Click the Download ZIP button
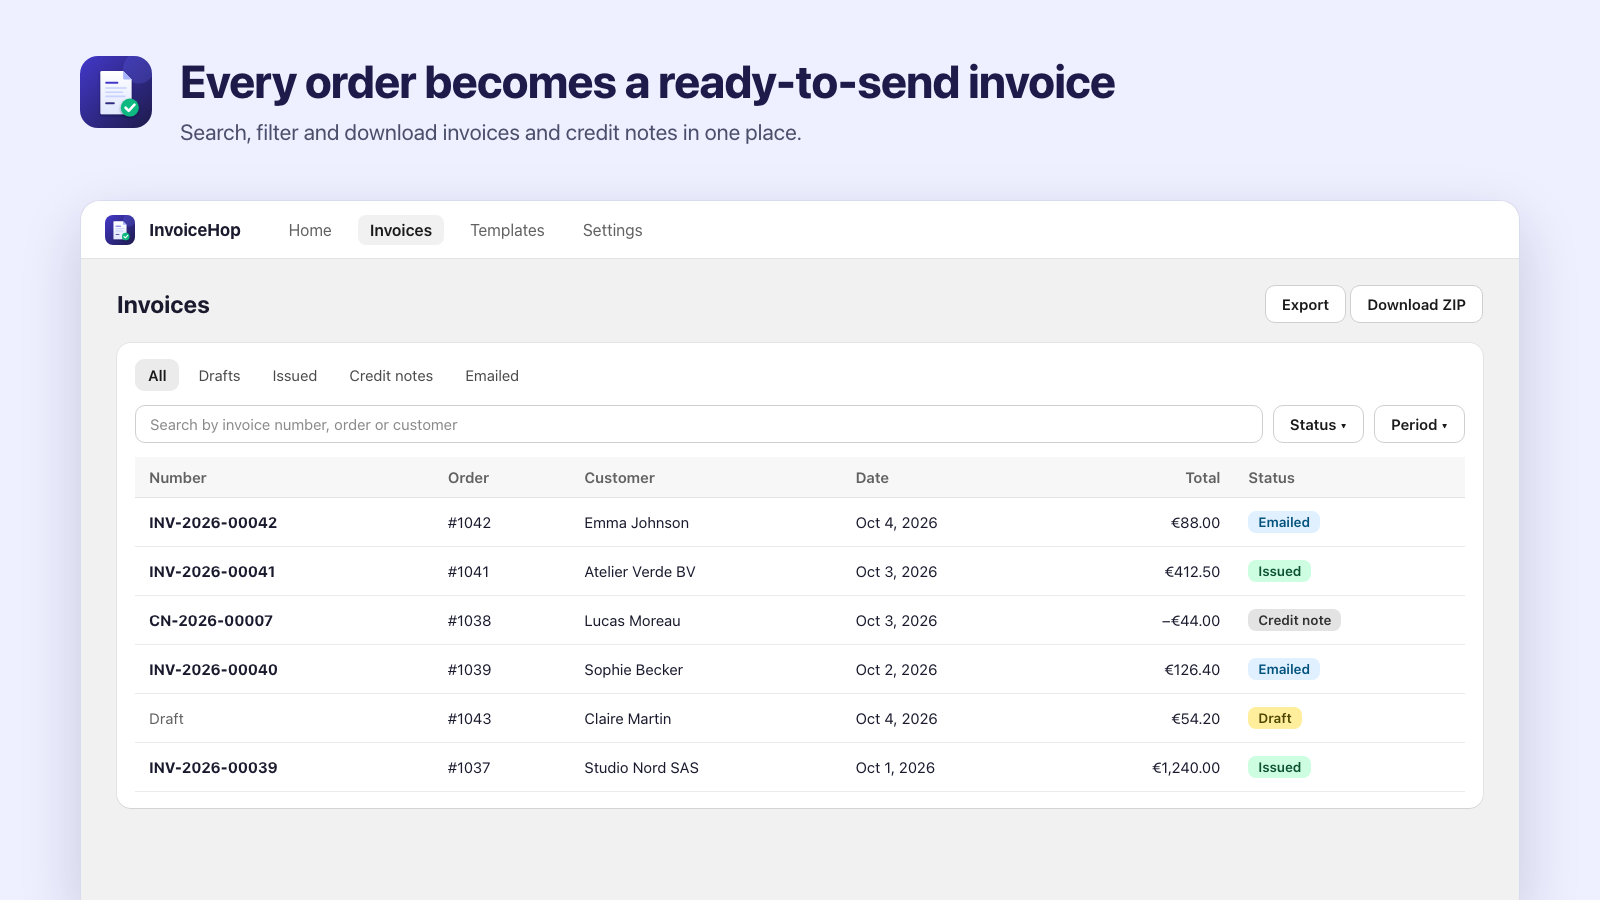This screenshot has width=1600, height=900. 1416,305
